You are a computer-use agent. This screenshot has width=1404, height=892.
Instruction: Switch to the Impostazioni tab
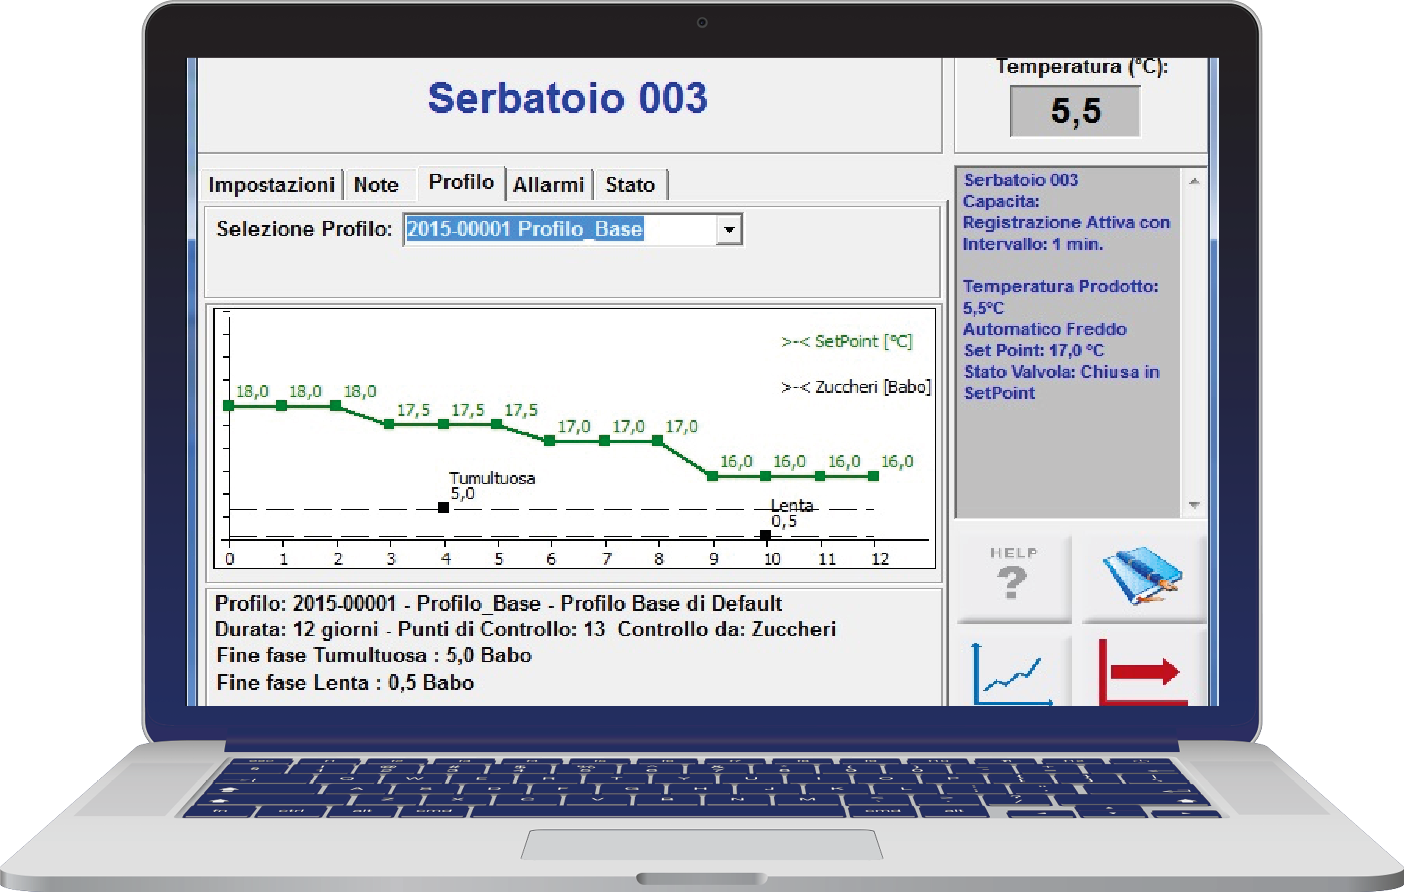[271, 185]
